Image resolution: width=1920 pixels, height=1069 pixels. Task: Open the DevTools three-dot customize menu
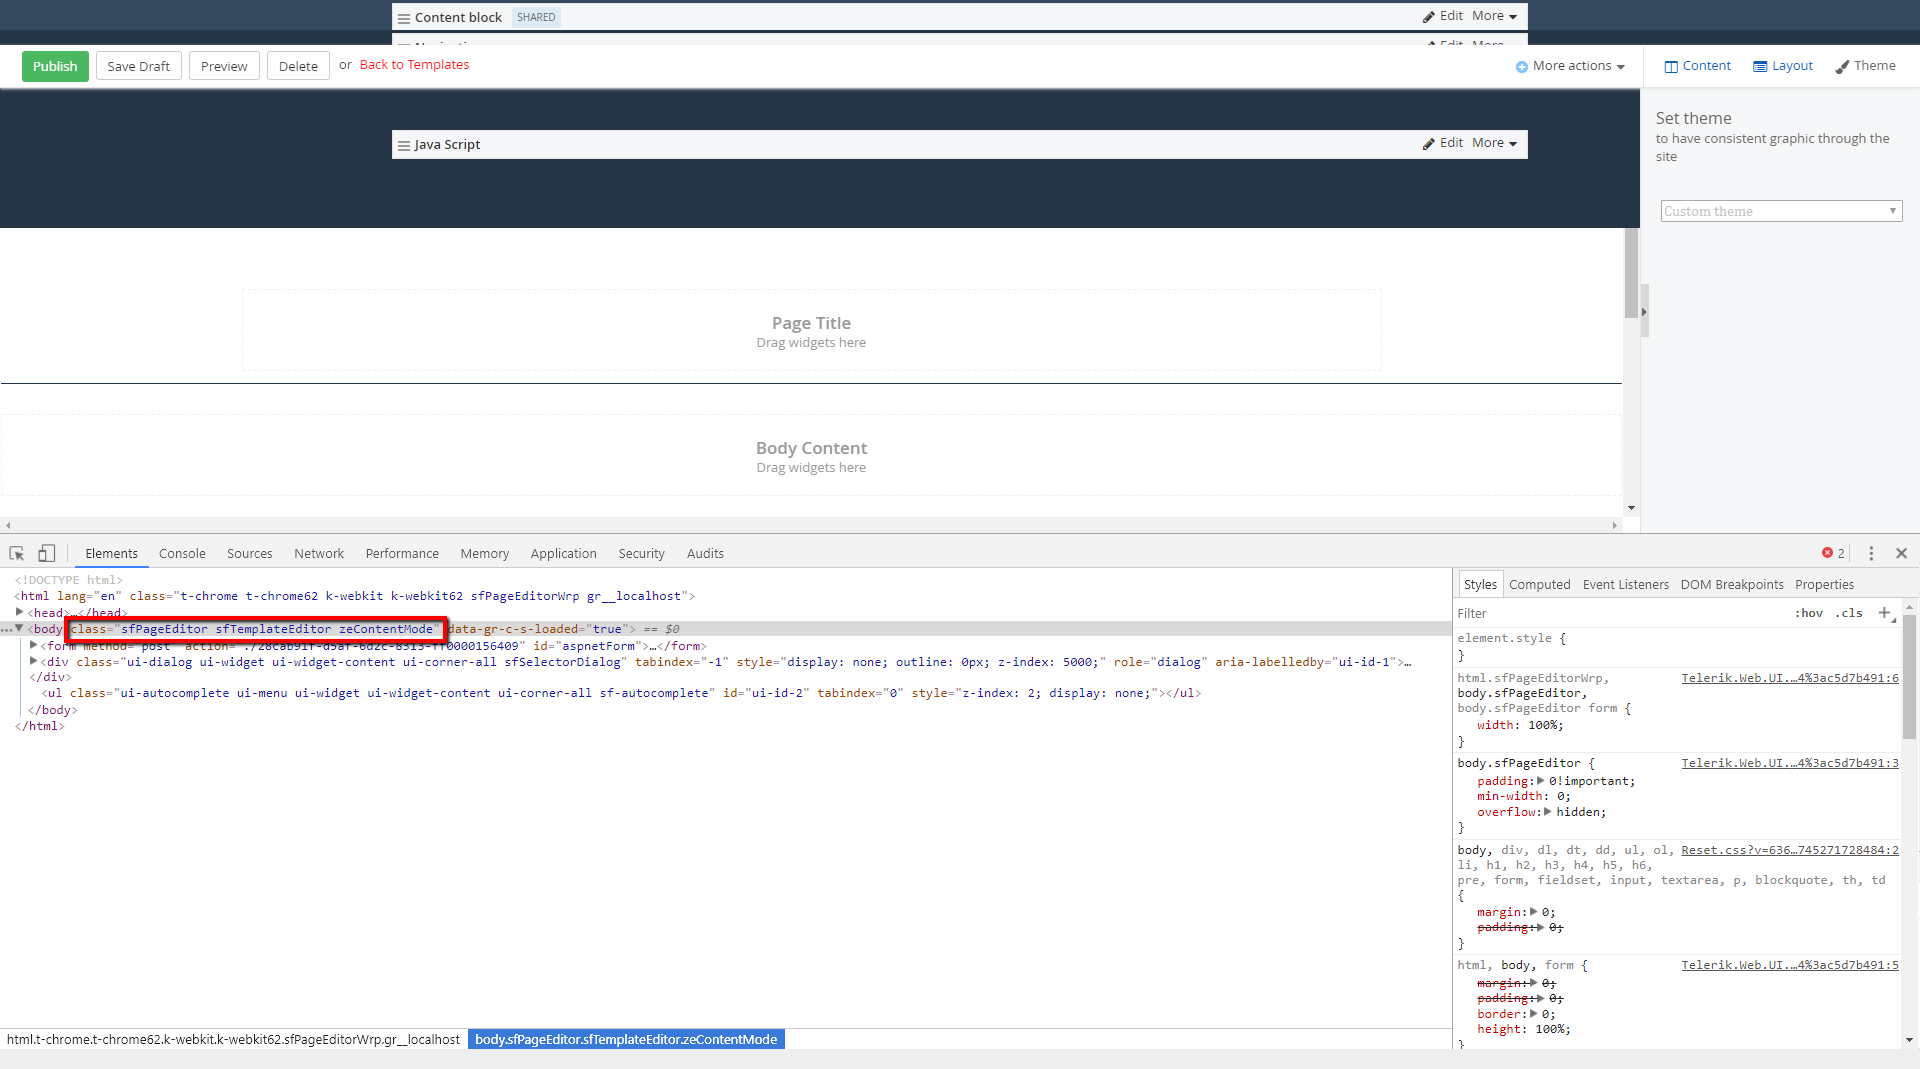pos(1871,553)
